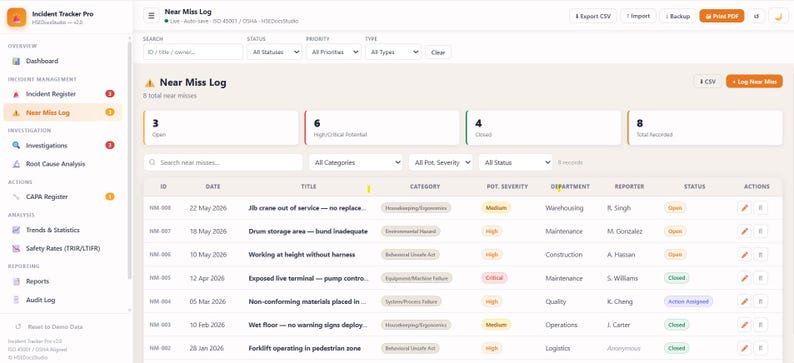The width and height of the screenshot is (794, 363).
Task: Click the Trends & Statistics icon
Action: tap(16, 230)
